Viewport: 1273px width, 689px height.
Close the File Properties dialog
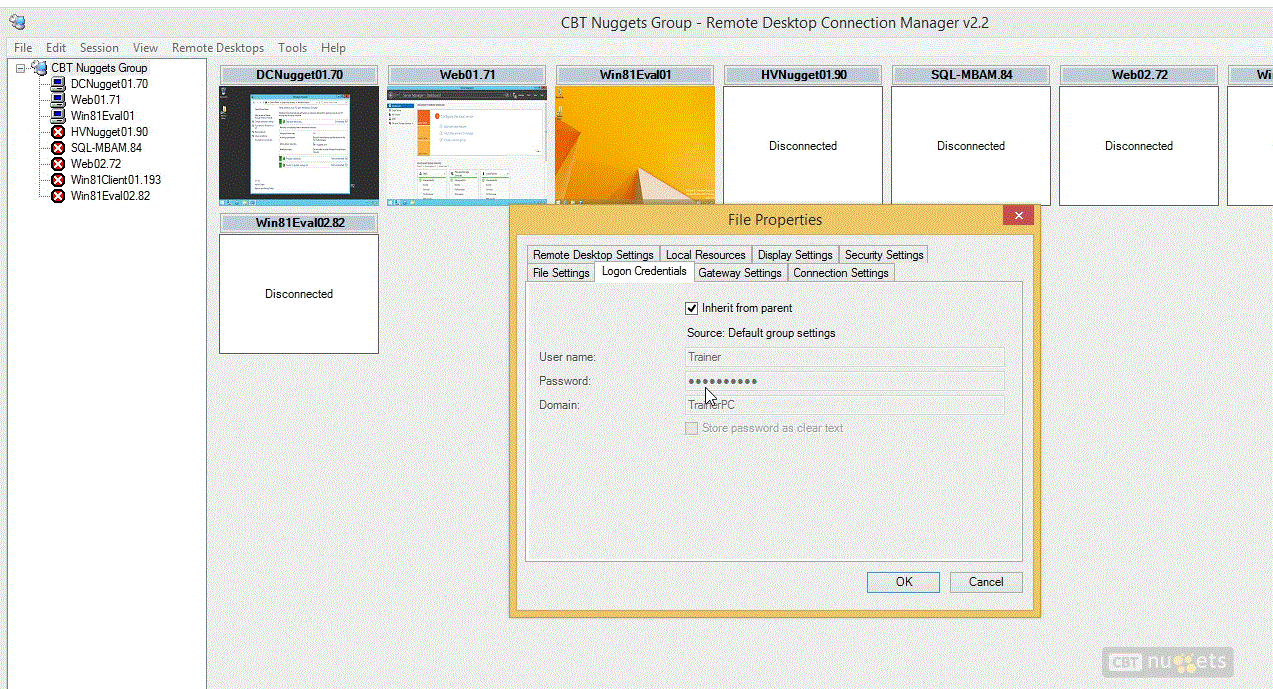(1018, 216)
